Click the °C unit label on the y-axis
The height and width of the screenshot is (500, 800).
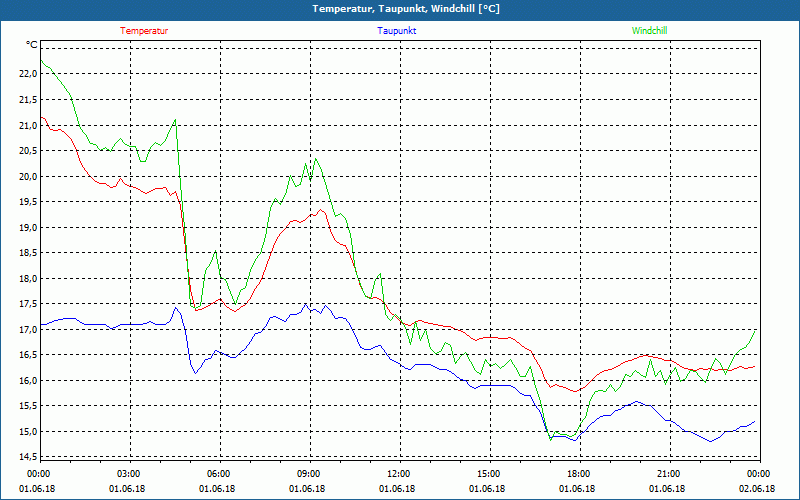pyautogui.click(x=32, y=45)
